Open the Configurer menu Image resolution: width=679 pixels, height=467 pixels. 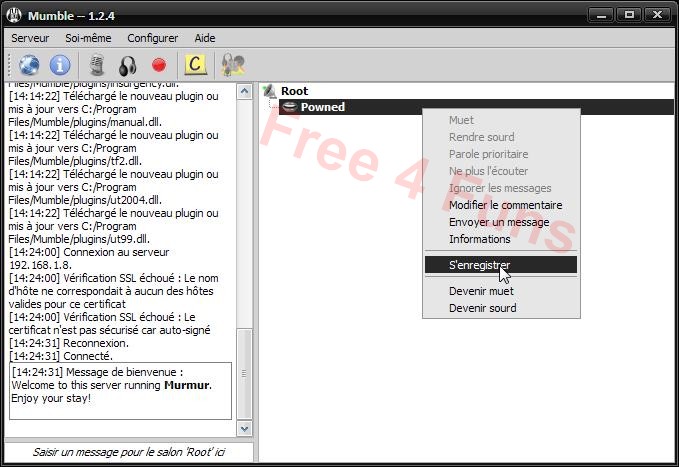(x=152, y=38)
